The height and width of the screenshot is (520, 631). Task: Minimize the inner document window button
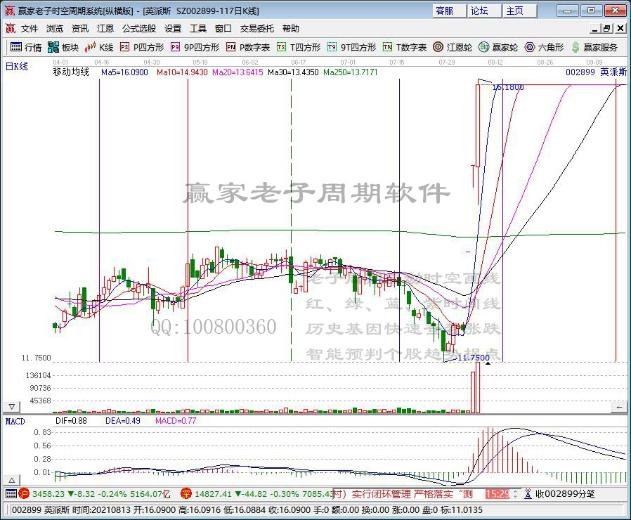coord(595,28)
